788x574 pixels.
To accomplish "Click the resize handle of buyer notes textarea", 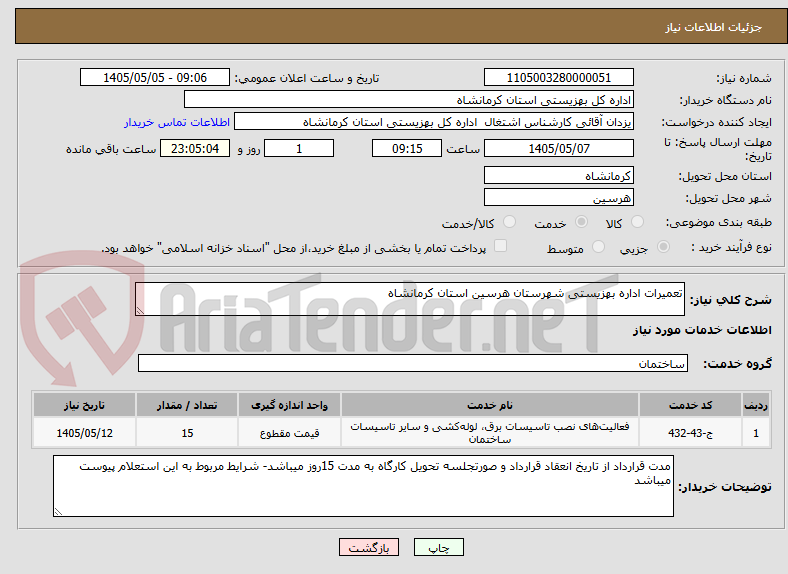I will tap(58, 511).
